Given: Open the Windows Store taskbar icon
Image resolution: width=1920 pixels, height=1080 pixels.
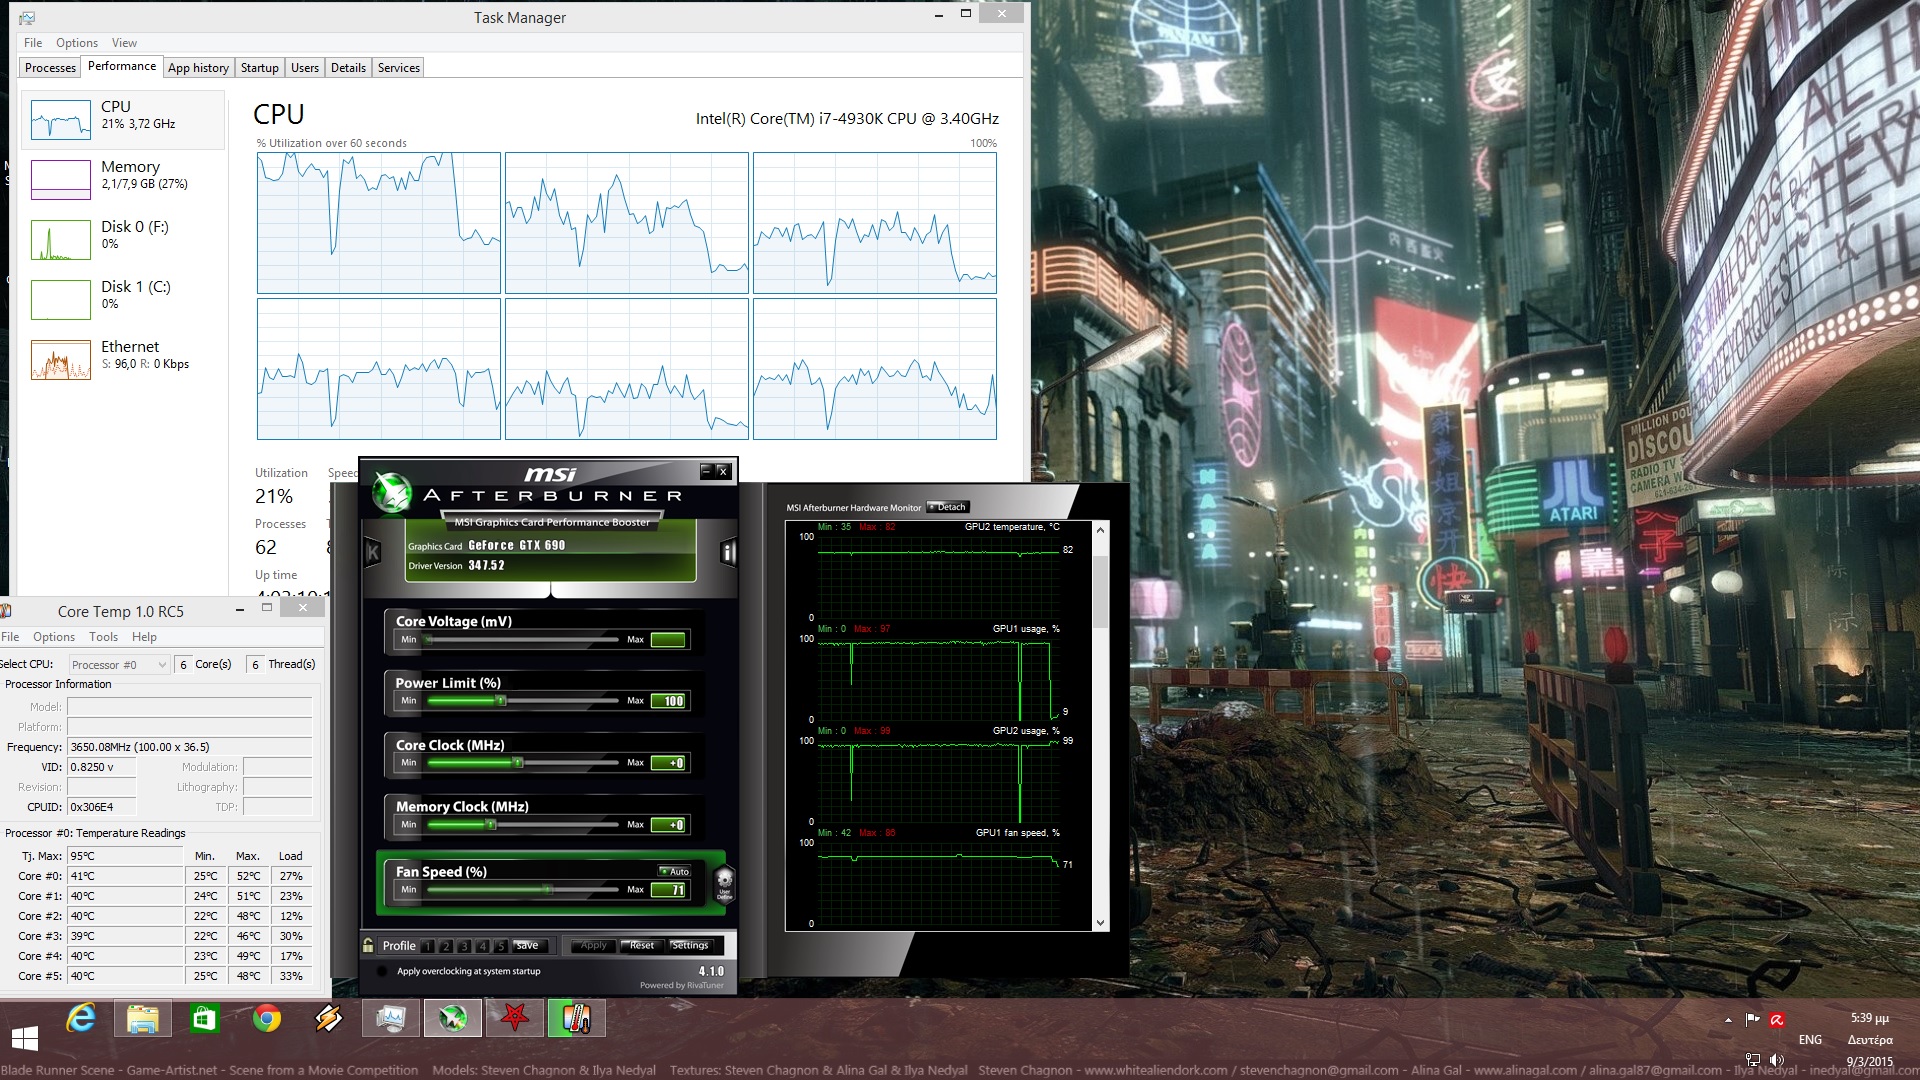Looking at the screenshot, I should (205, 1019).
